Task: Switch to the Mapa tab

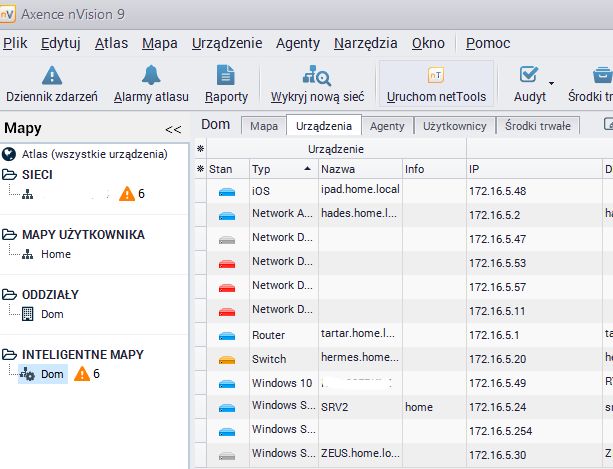Action: coord(264,126)
